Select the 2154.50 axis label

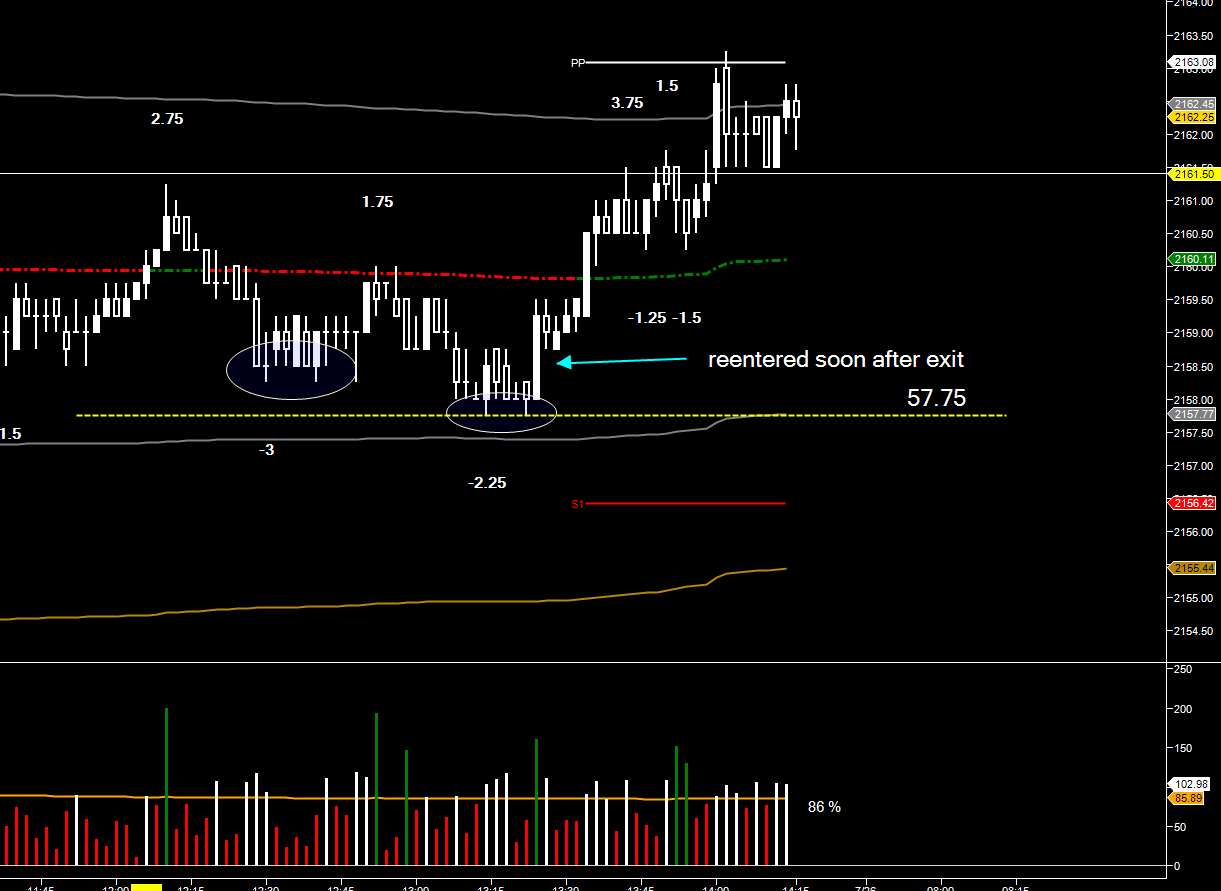tap(1192, 630)
